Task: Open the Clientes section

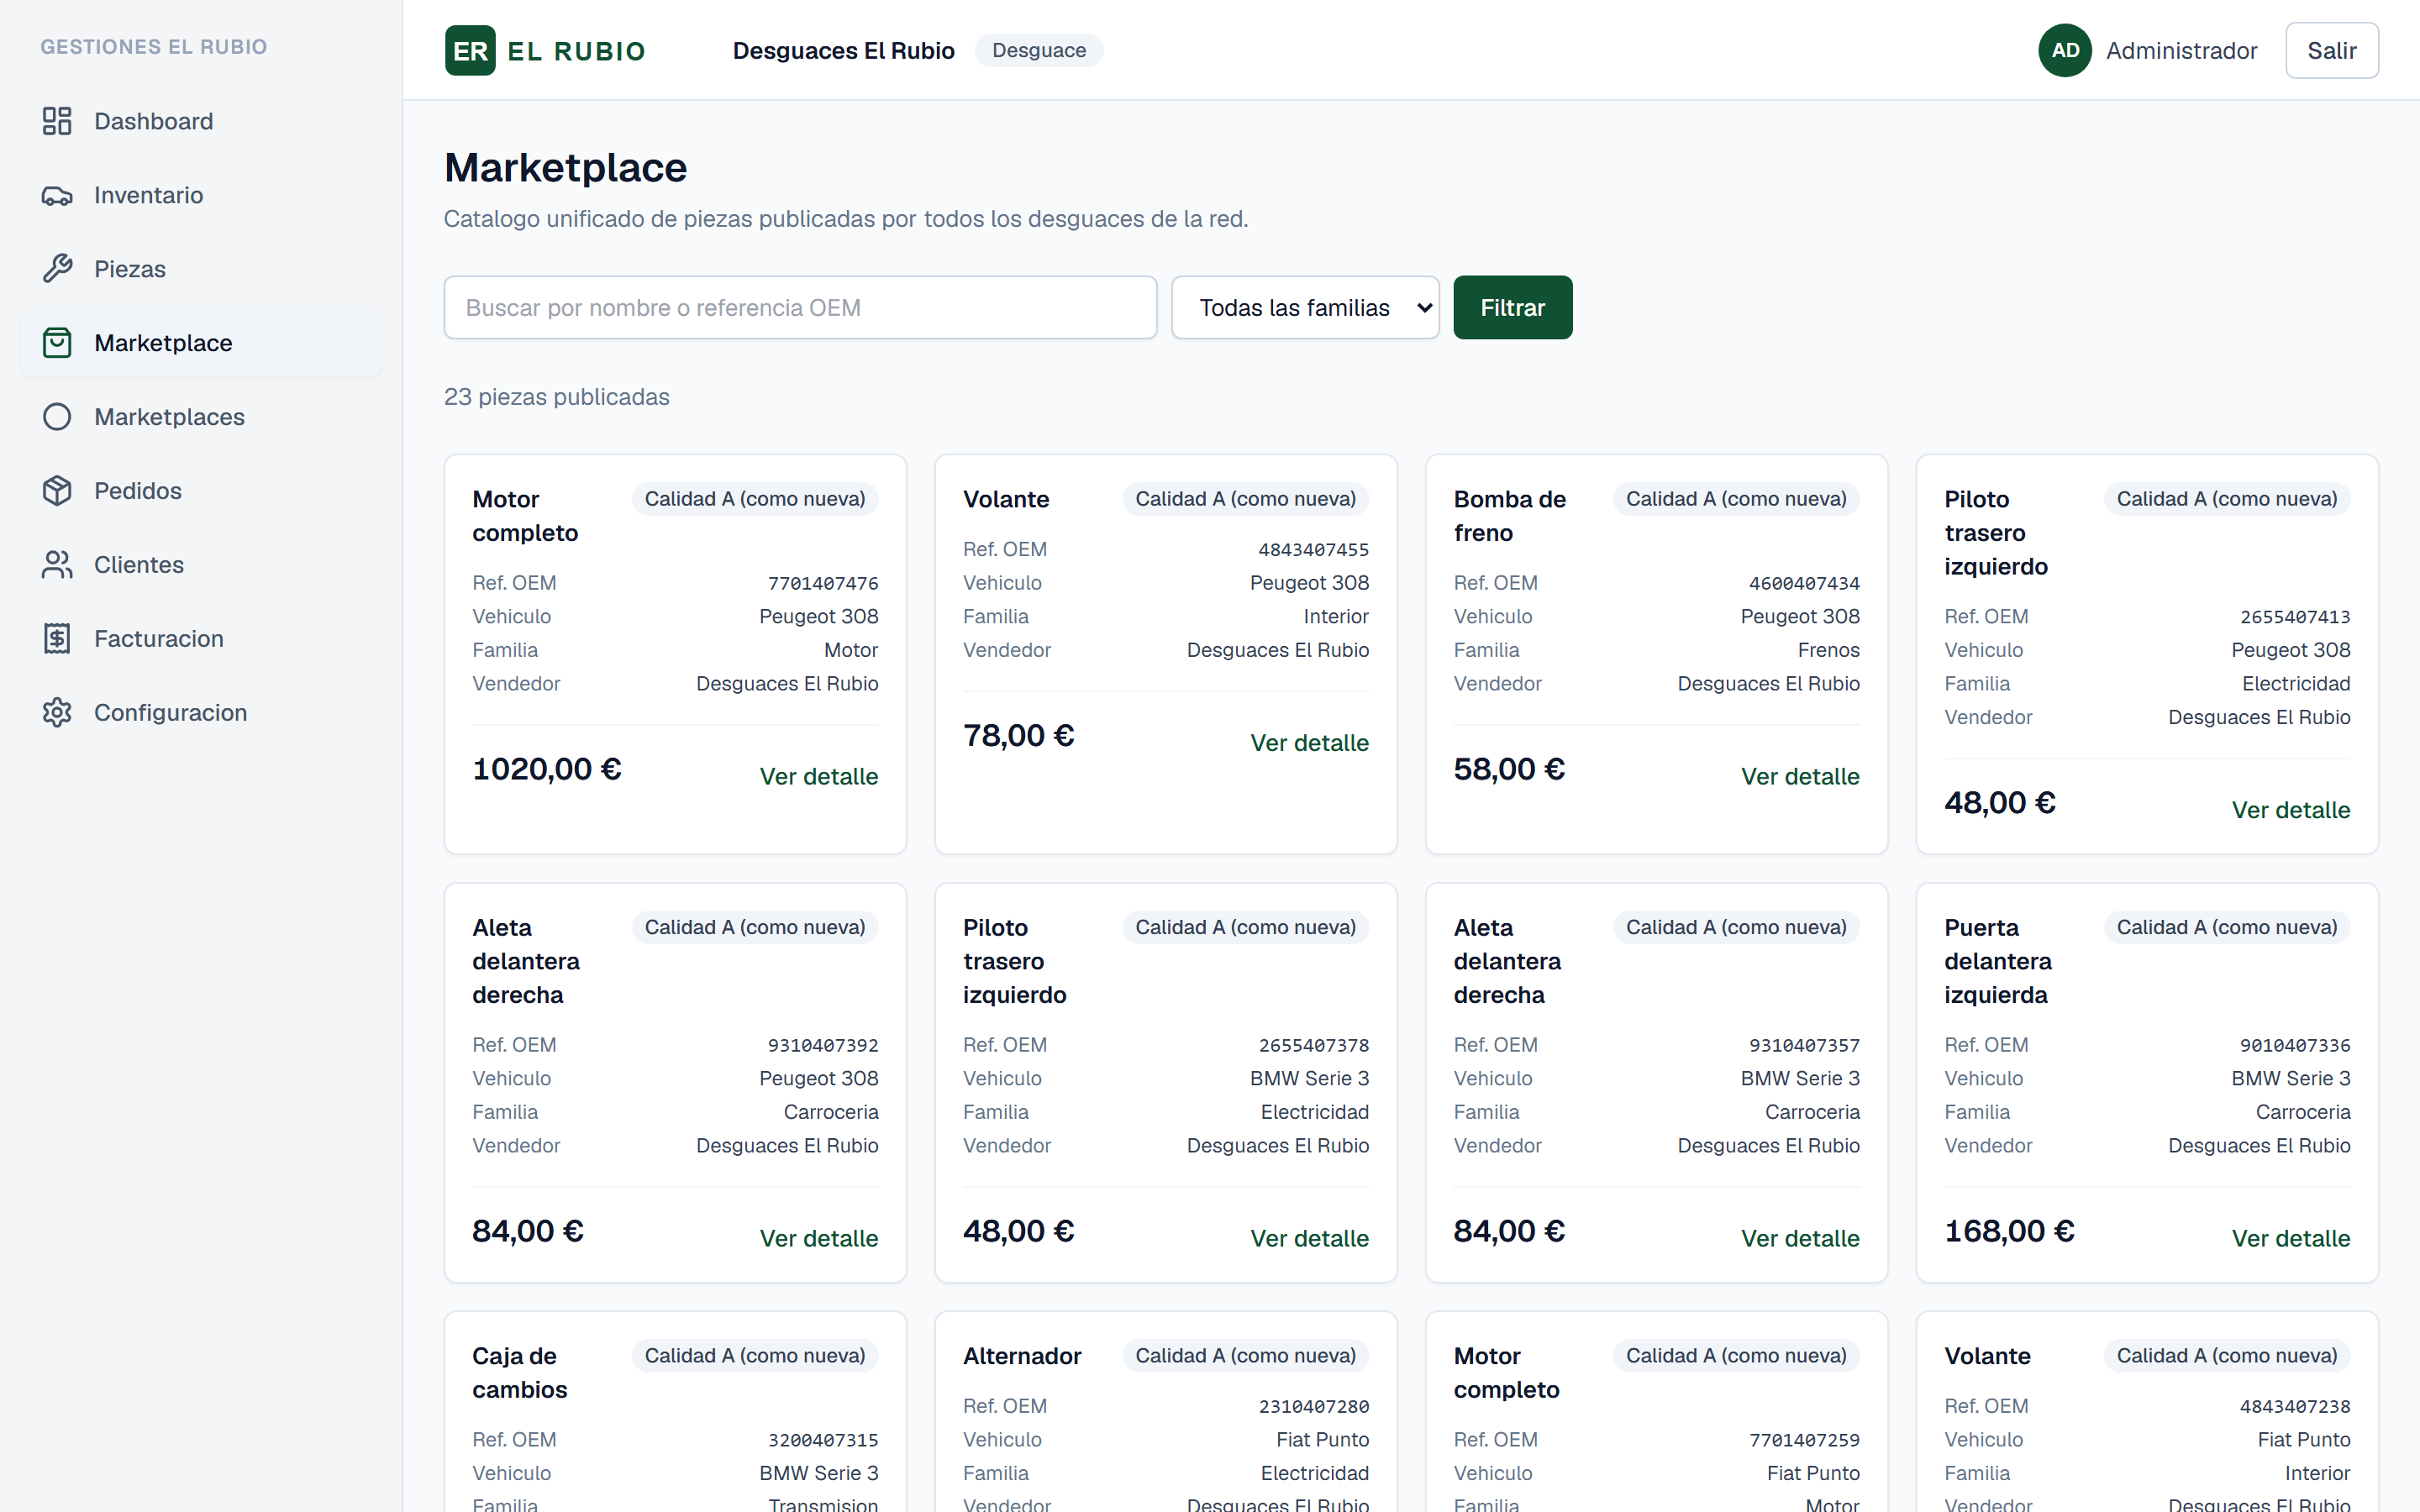Action: pyautogui.click(x=201, y=565)
